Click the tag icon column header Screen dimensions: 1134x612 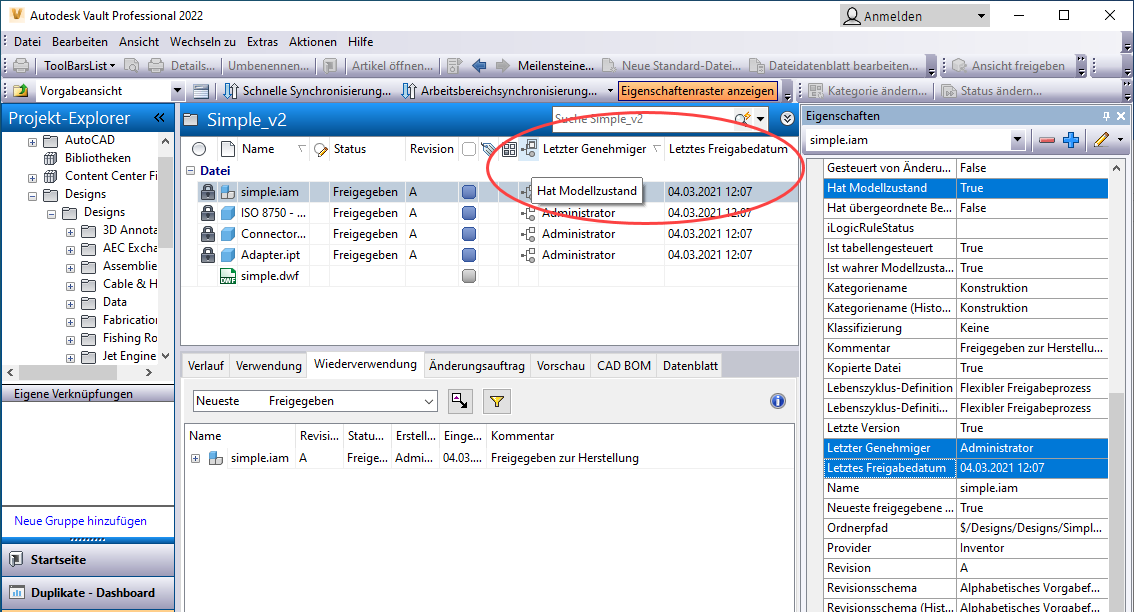[489, 149]
